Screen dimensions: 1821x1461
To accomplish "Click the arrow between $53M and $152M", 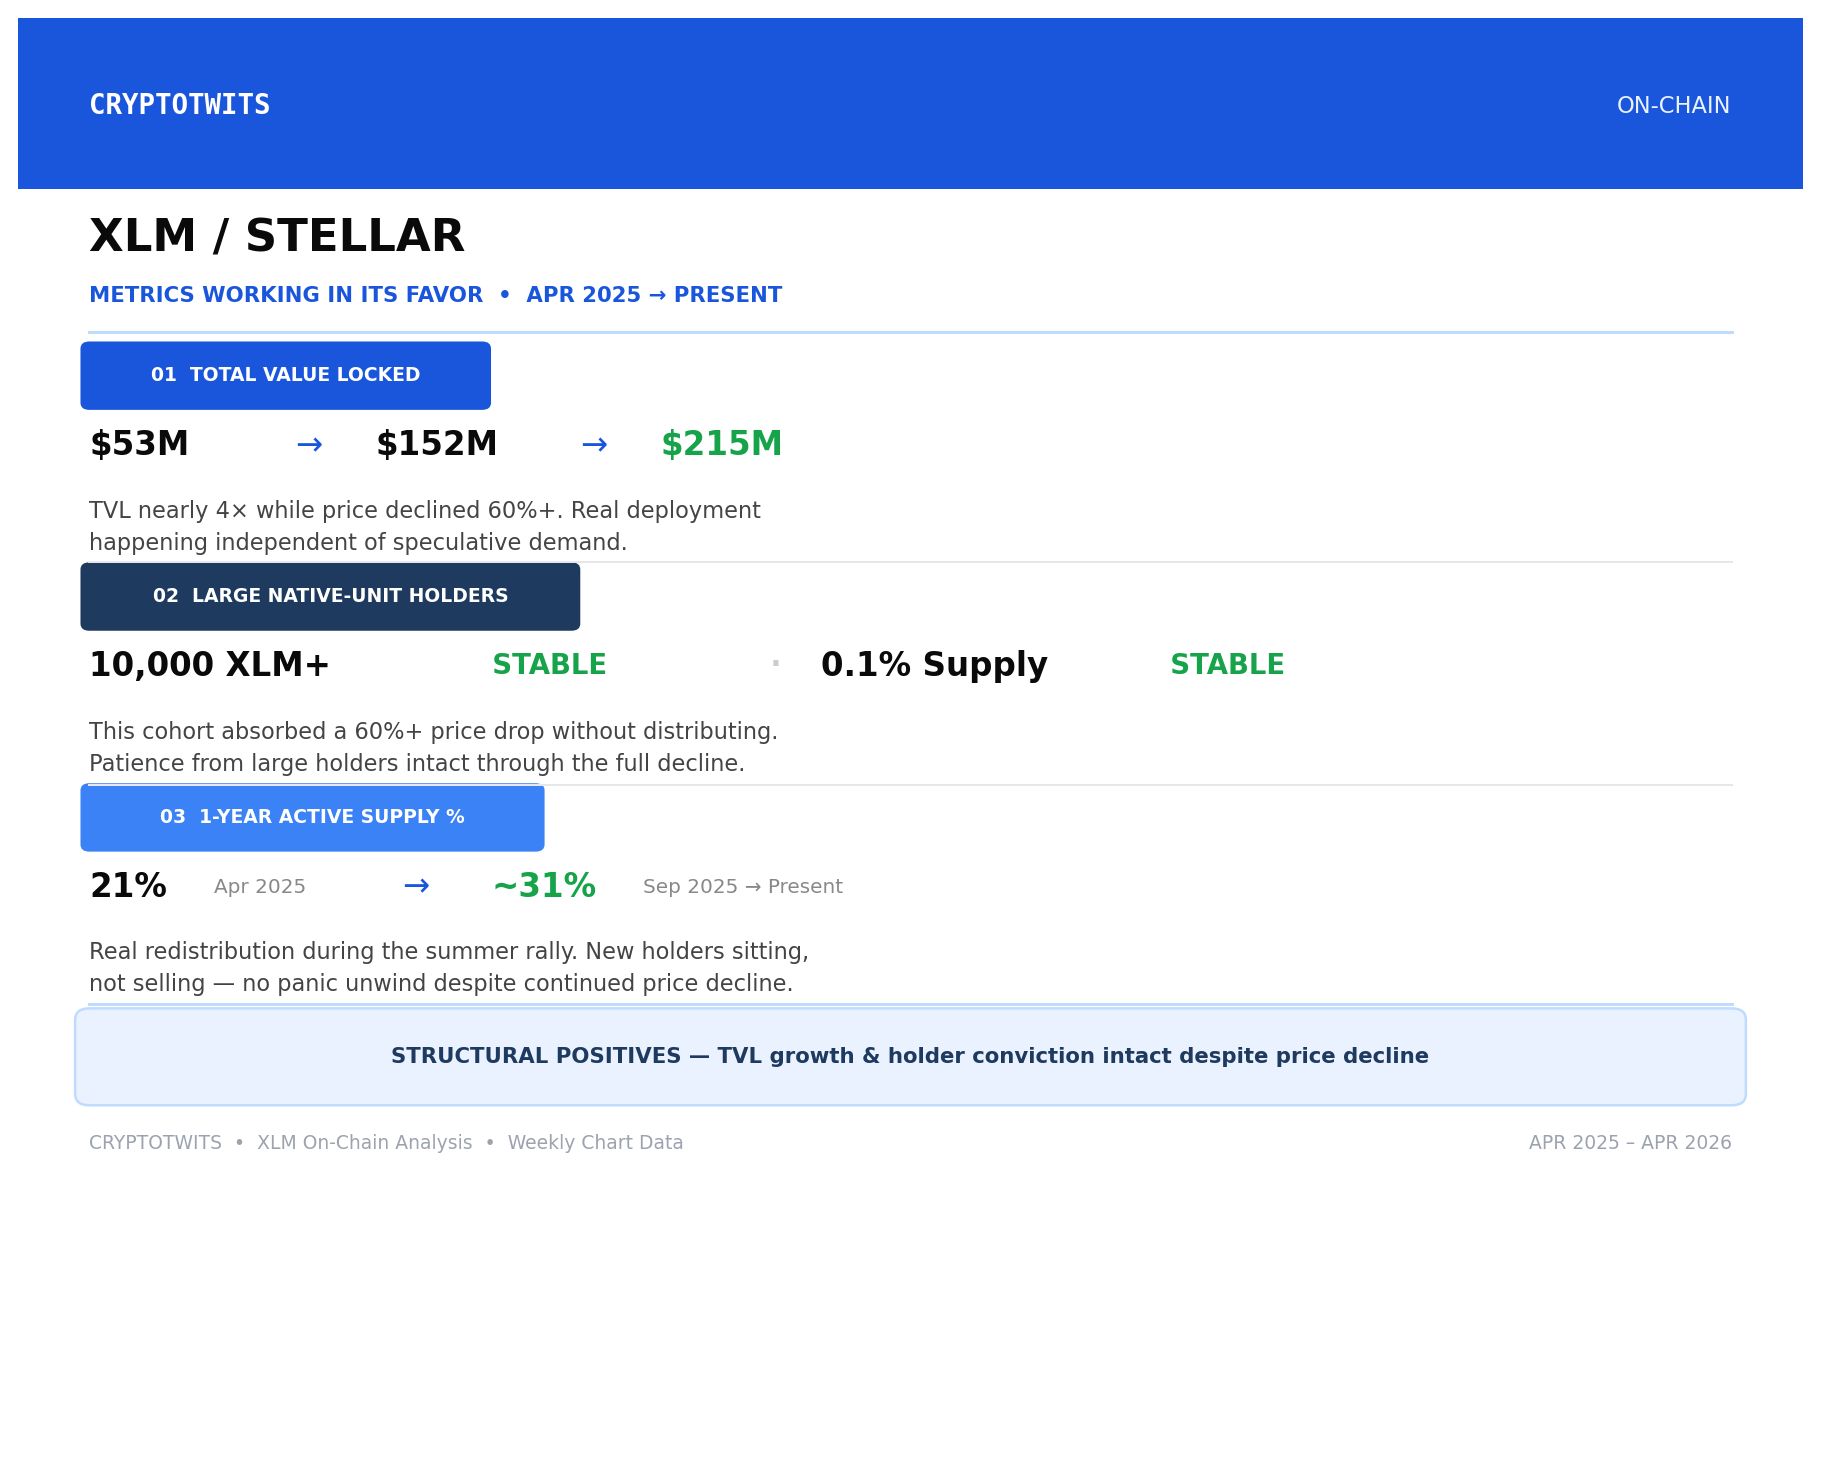I will tap(309, 445).
